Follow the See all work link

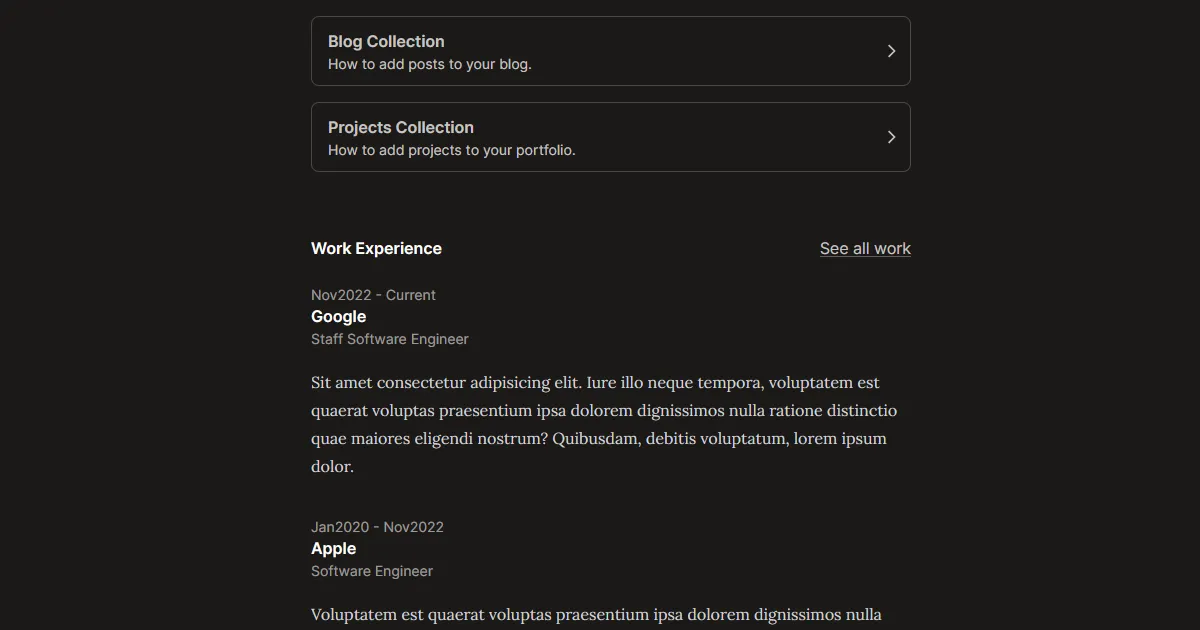865,248
